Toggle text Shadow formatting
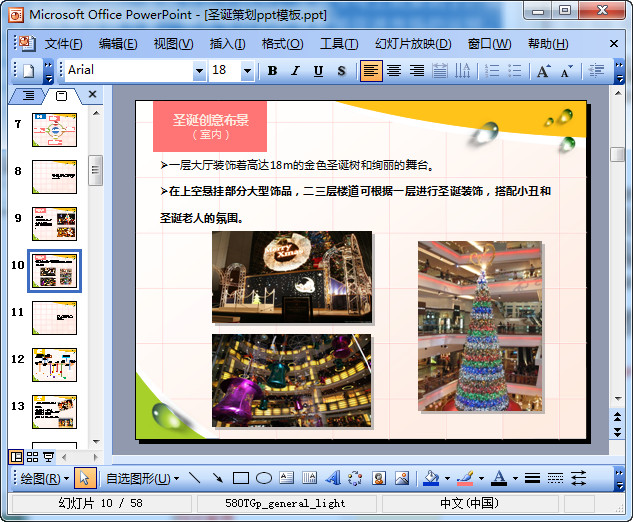 pos(341,71)
